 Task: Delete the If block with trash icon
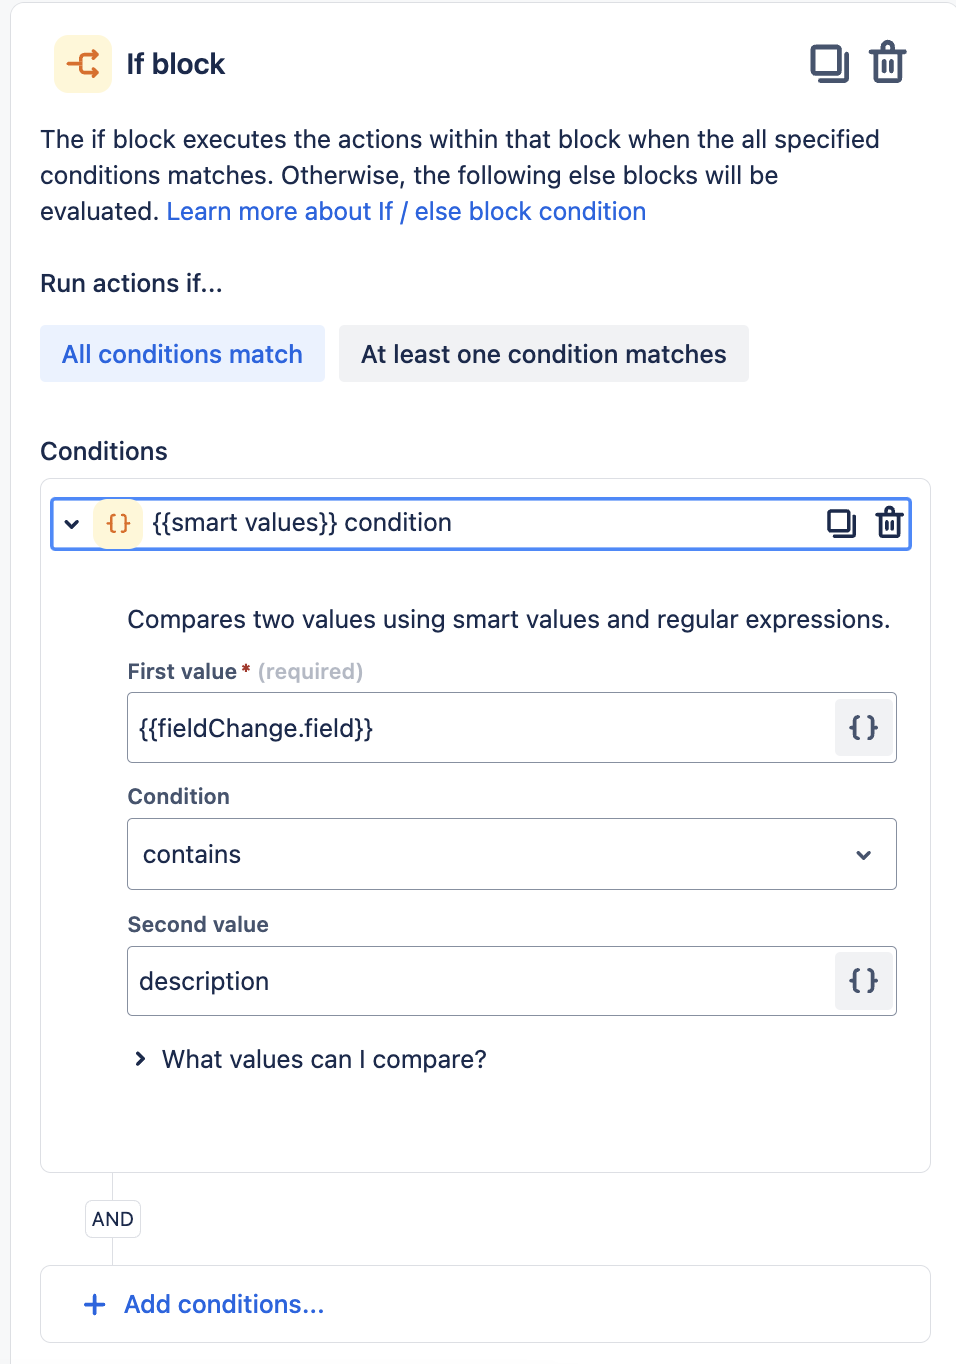pyautogui.click(x=888, y=63)
